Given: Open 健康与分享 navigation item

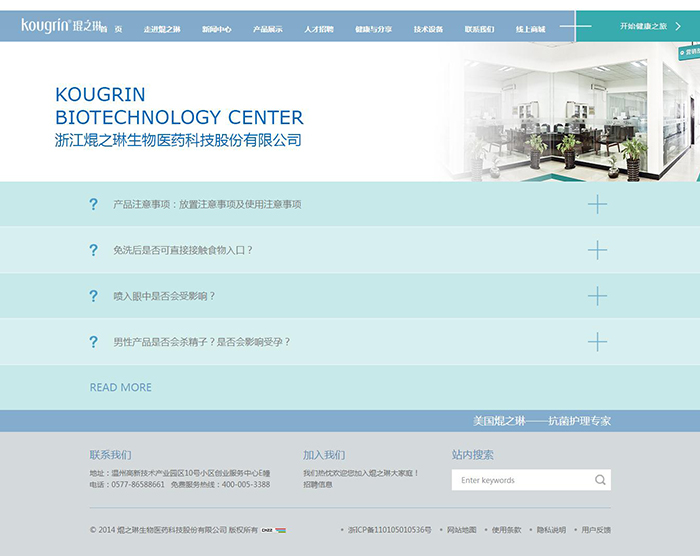Looking at the screenshot, I should click(x=373, y=29).
